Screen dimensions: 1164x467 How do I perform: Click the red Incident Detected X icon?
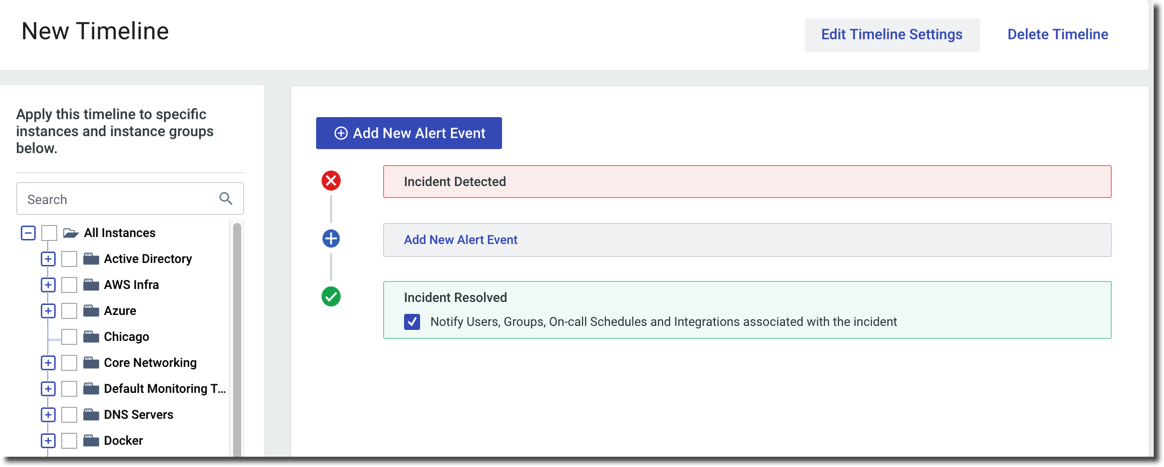(331, 181)
